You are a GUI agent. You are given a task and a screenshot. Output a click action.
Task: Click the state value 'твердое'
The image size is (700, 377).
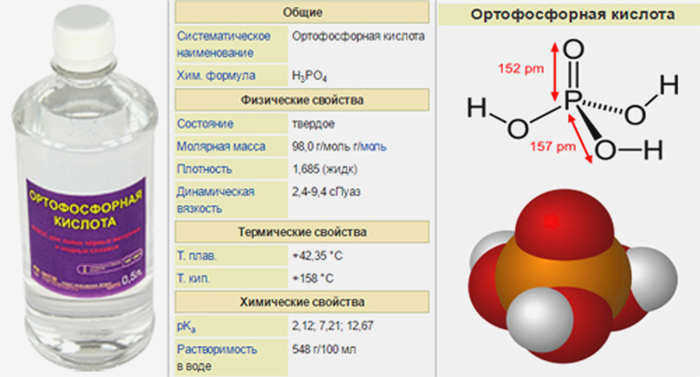point(313,124)
